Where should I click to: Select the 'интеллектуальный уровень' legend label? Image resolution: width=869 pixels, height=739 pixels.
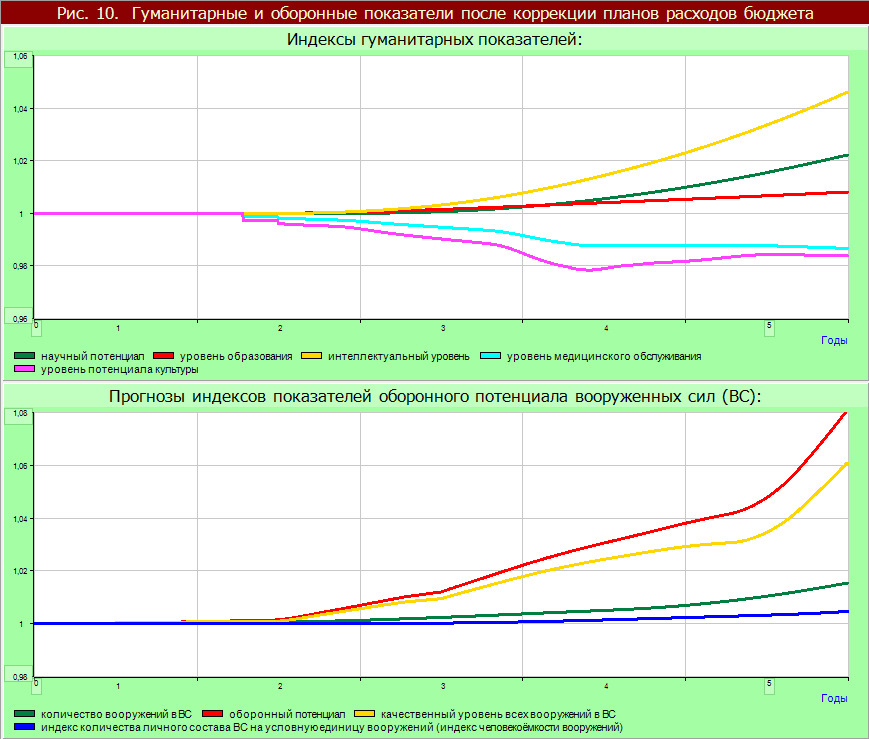[398, 356]
